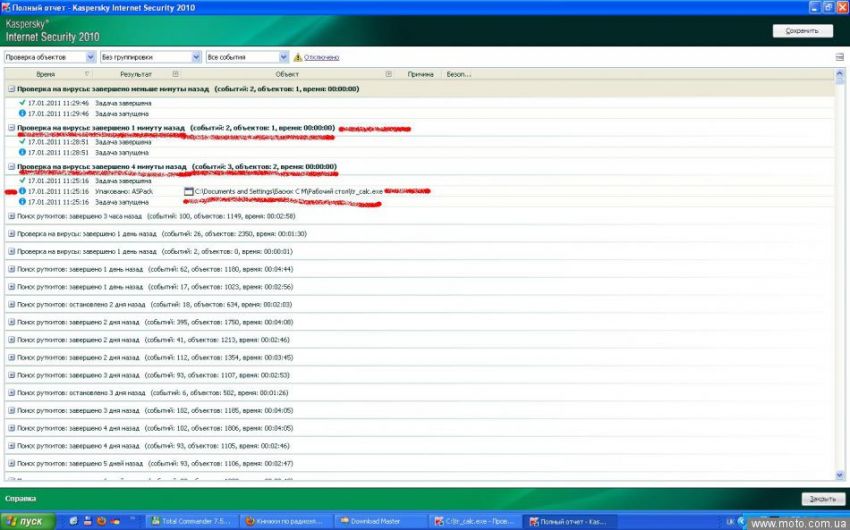The height and width of the screenshot is (530, 850).
Task: Click 'Причина' column header
Action: click(420, 74)
